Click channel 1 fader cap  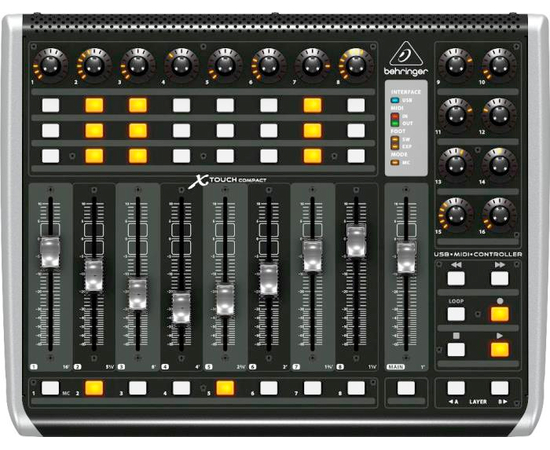[50, 252]
